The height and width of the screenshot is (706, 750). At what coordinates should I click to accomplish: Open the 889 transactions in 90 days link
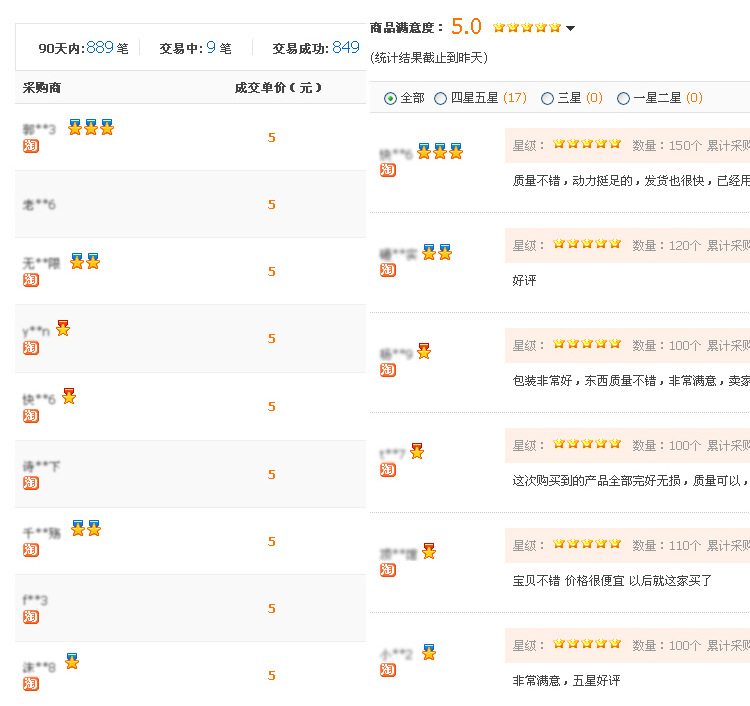tap(100, 47)
